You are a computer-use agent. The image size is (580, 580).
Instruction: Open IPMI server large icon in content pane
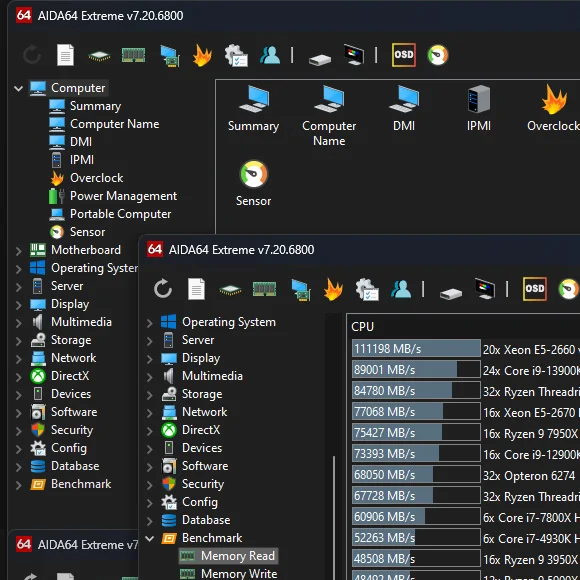click(x=479, y=108)
